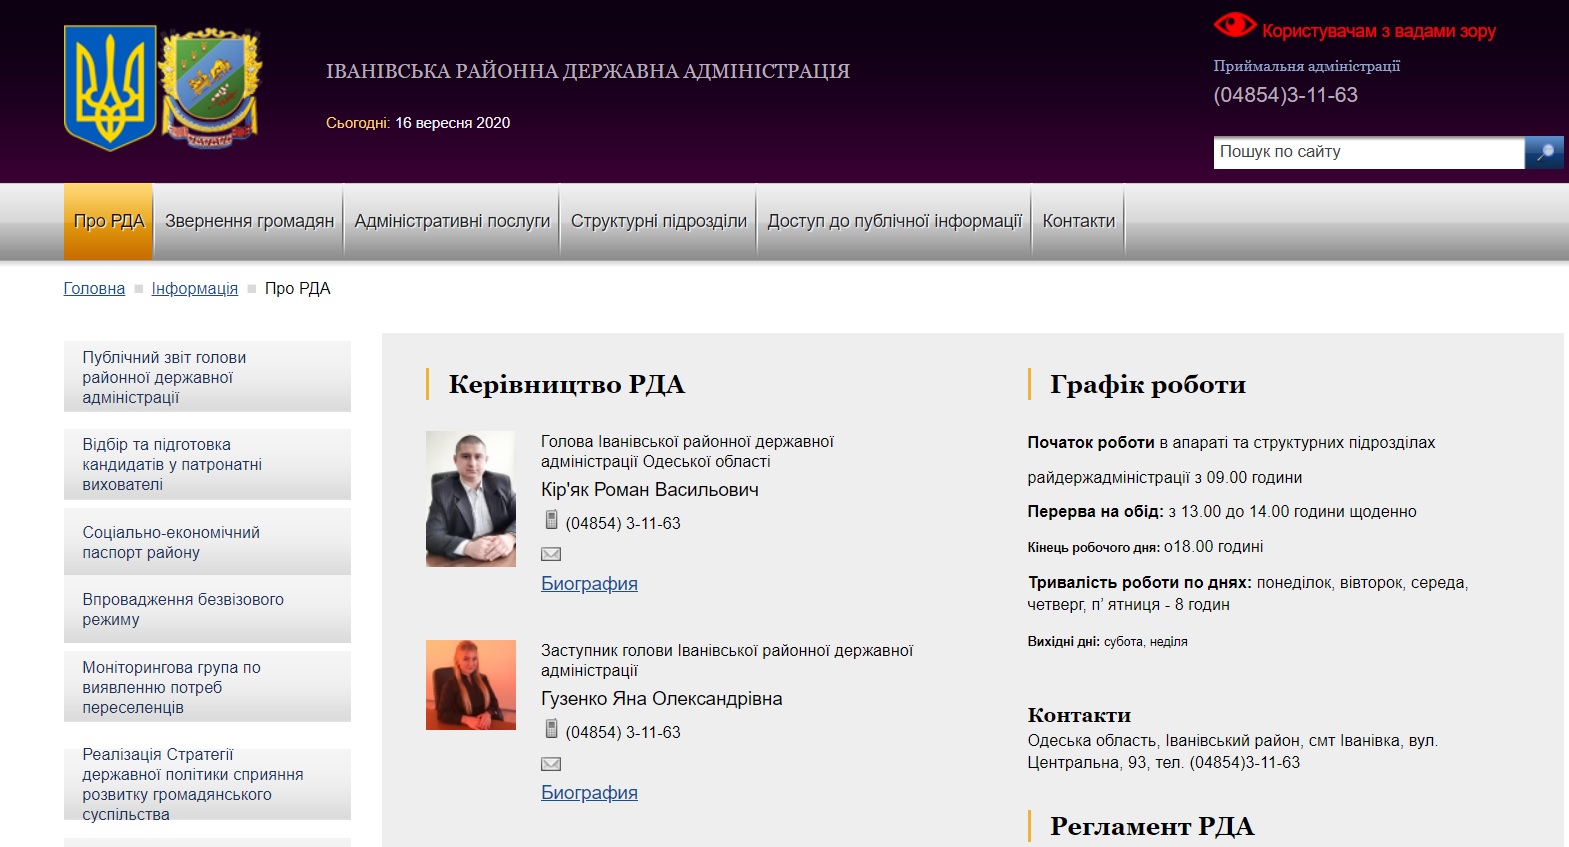Click the Ukraine trident coat of arms
Image resolution: width=1569 pixels, height=847 pixels.
pos(110,89)
